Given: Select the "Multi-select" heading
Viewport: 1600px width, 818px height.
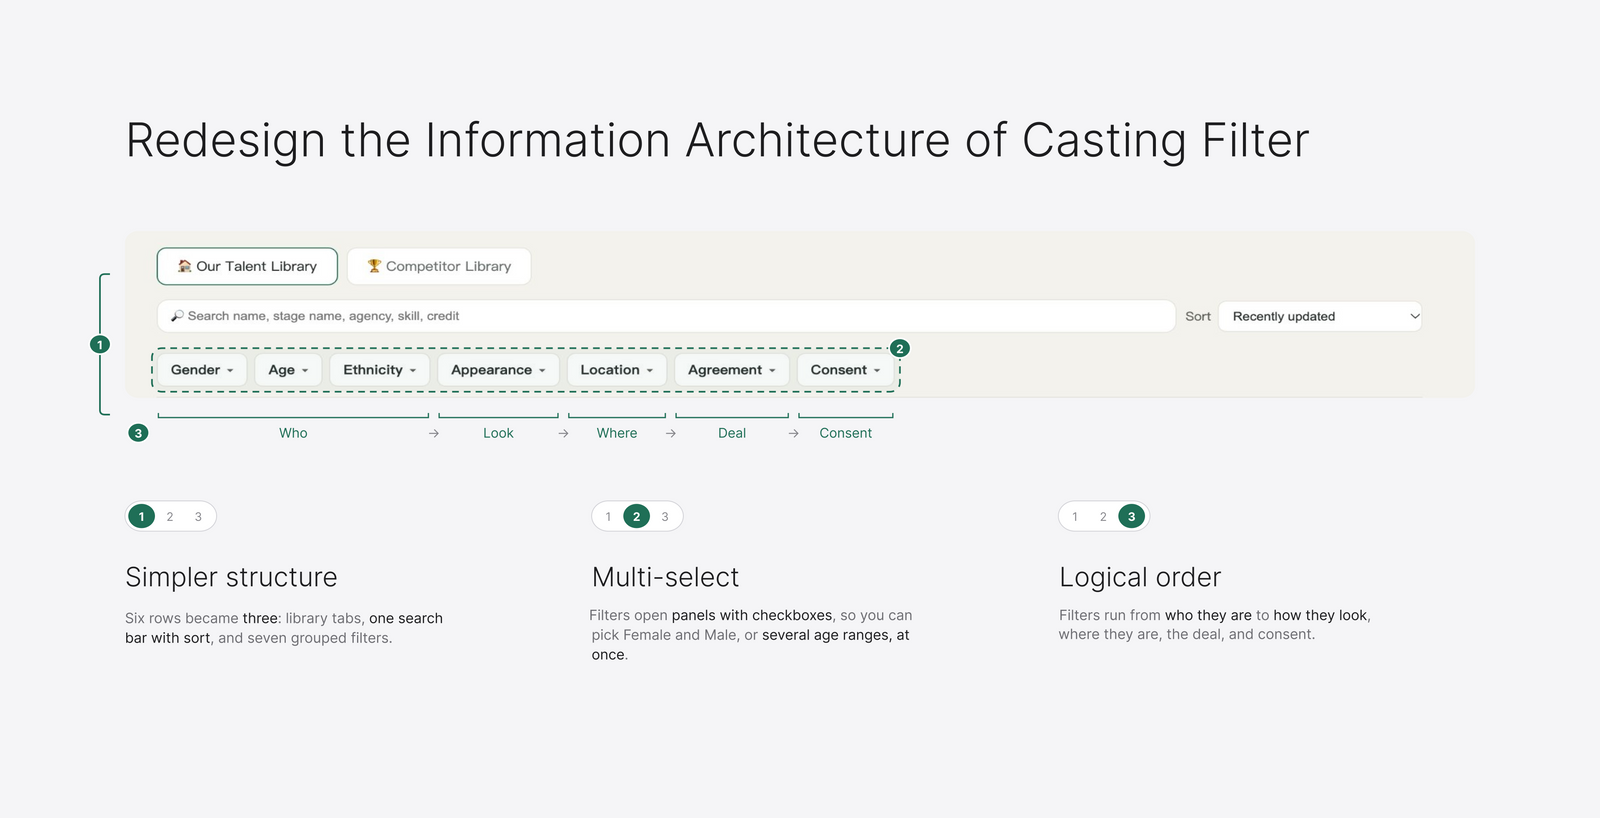Looking at the screenshot, I should [x=666, y=577].
